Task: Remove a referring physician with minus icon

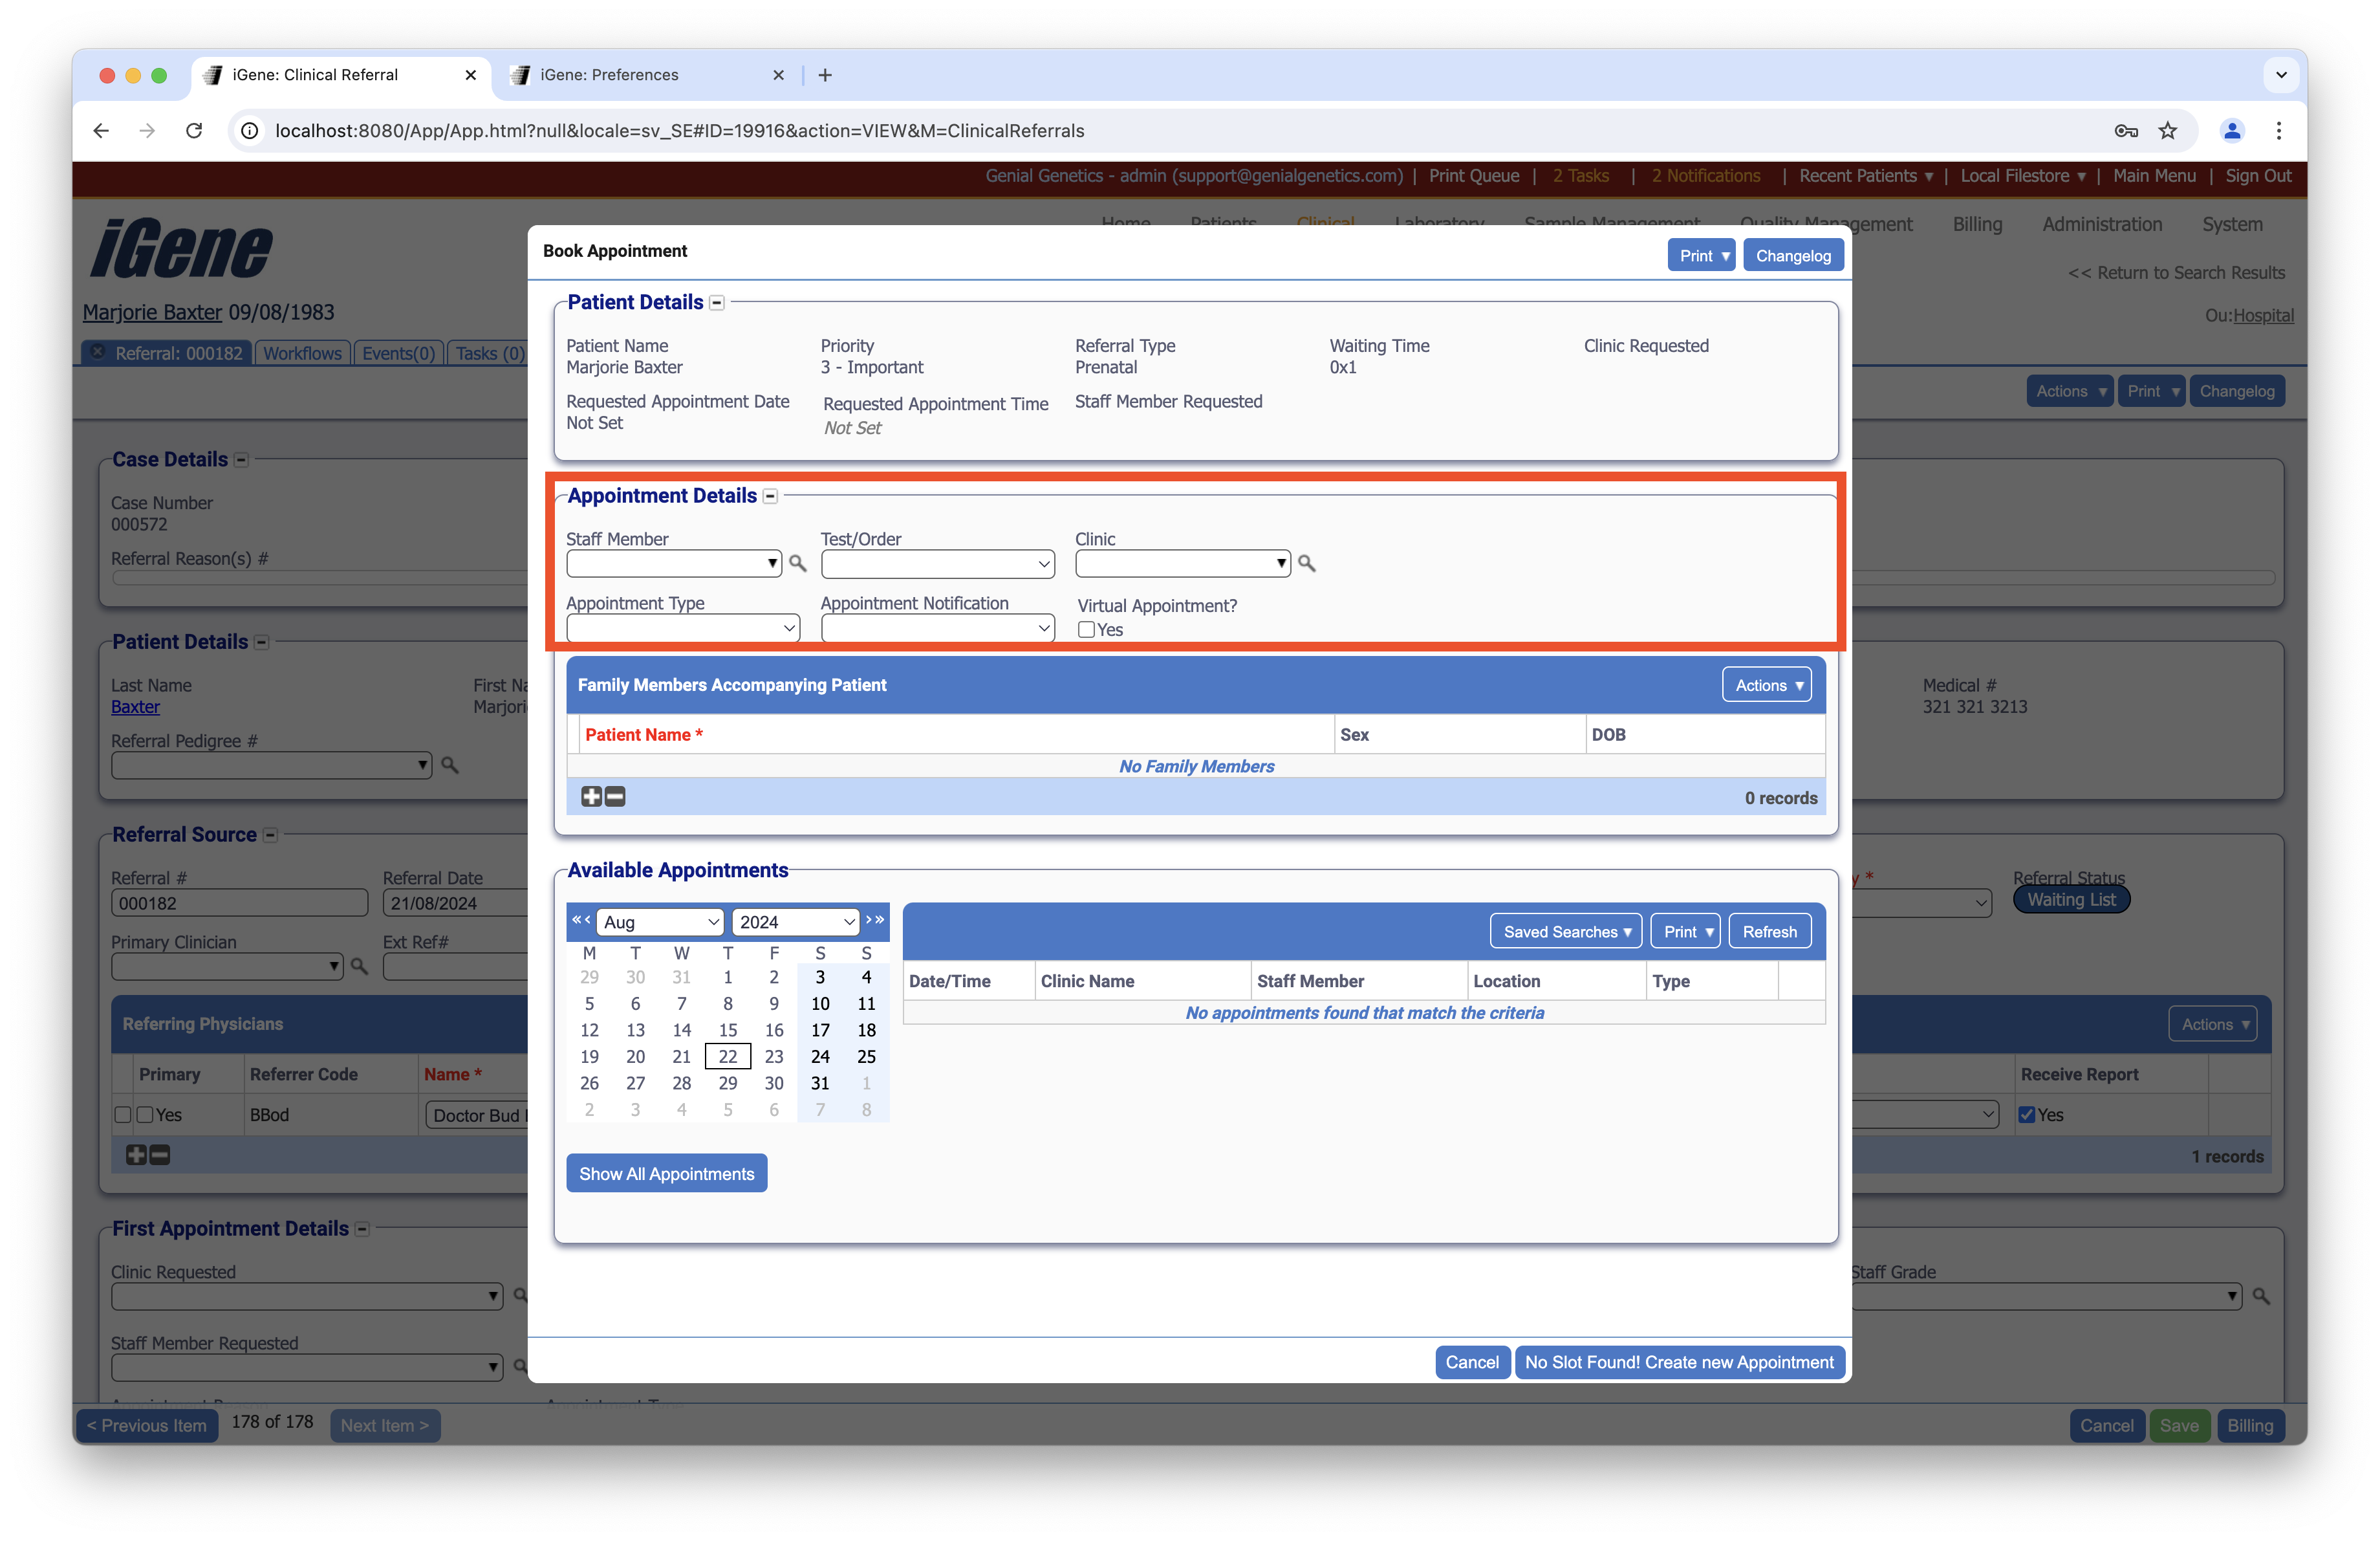Action: click(x=159, y=1155)
